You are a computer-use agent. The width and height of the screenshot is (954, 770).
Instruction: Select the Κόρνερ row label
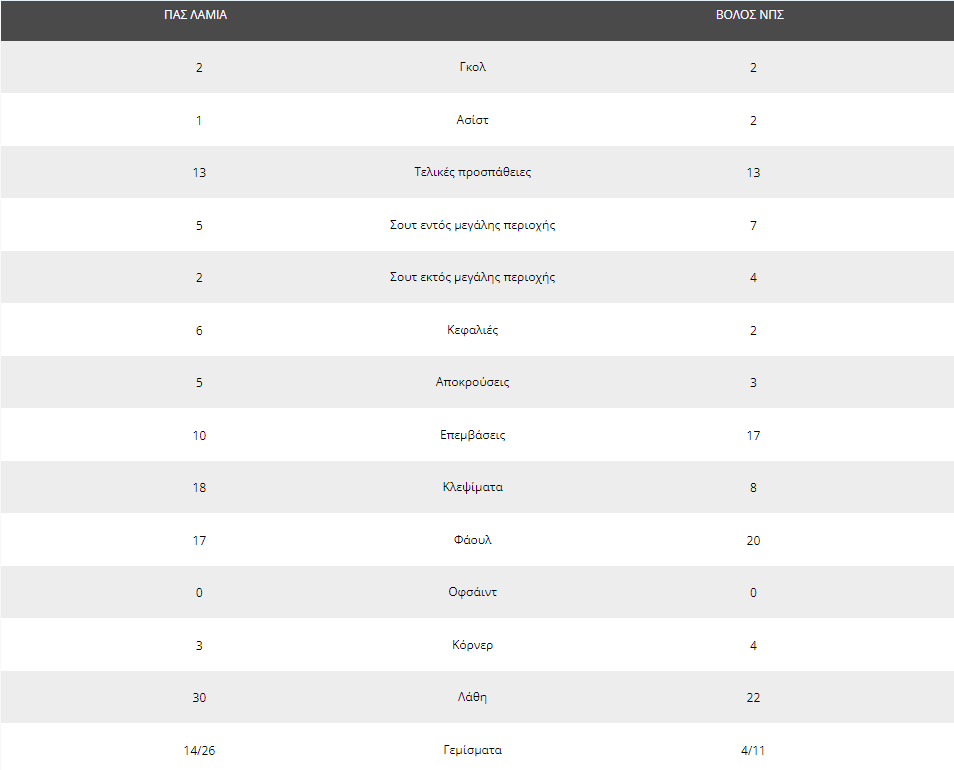[473, 645]
